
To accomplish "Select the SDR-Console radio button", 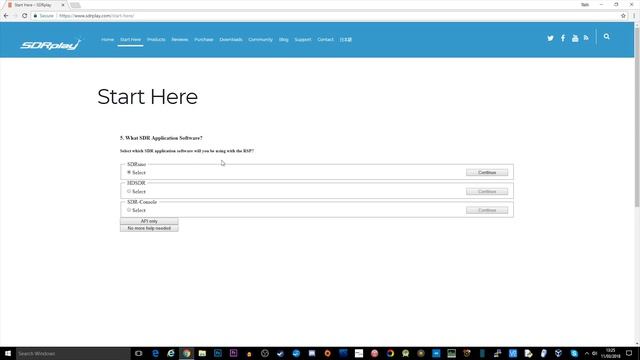I will coord(129,210).
